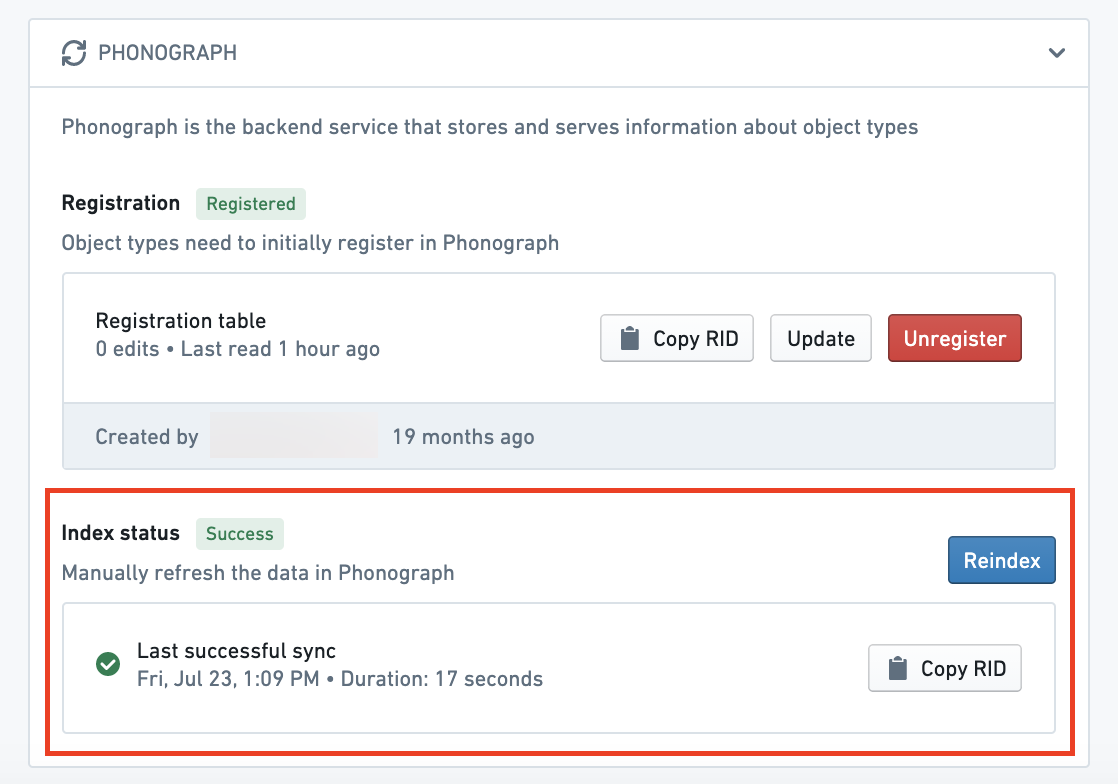Click the Phonograph sync arrows icon
Screen dimensions: 1118x784
pos(74,53)
